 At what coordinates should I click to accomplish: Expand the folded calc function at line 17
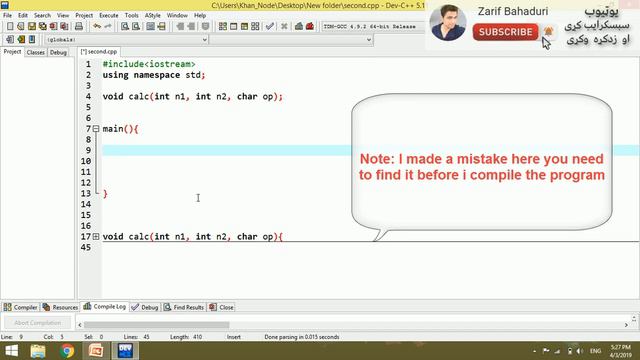click(x=96, y=237)
